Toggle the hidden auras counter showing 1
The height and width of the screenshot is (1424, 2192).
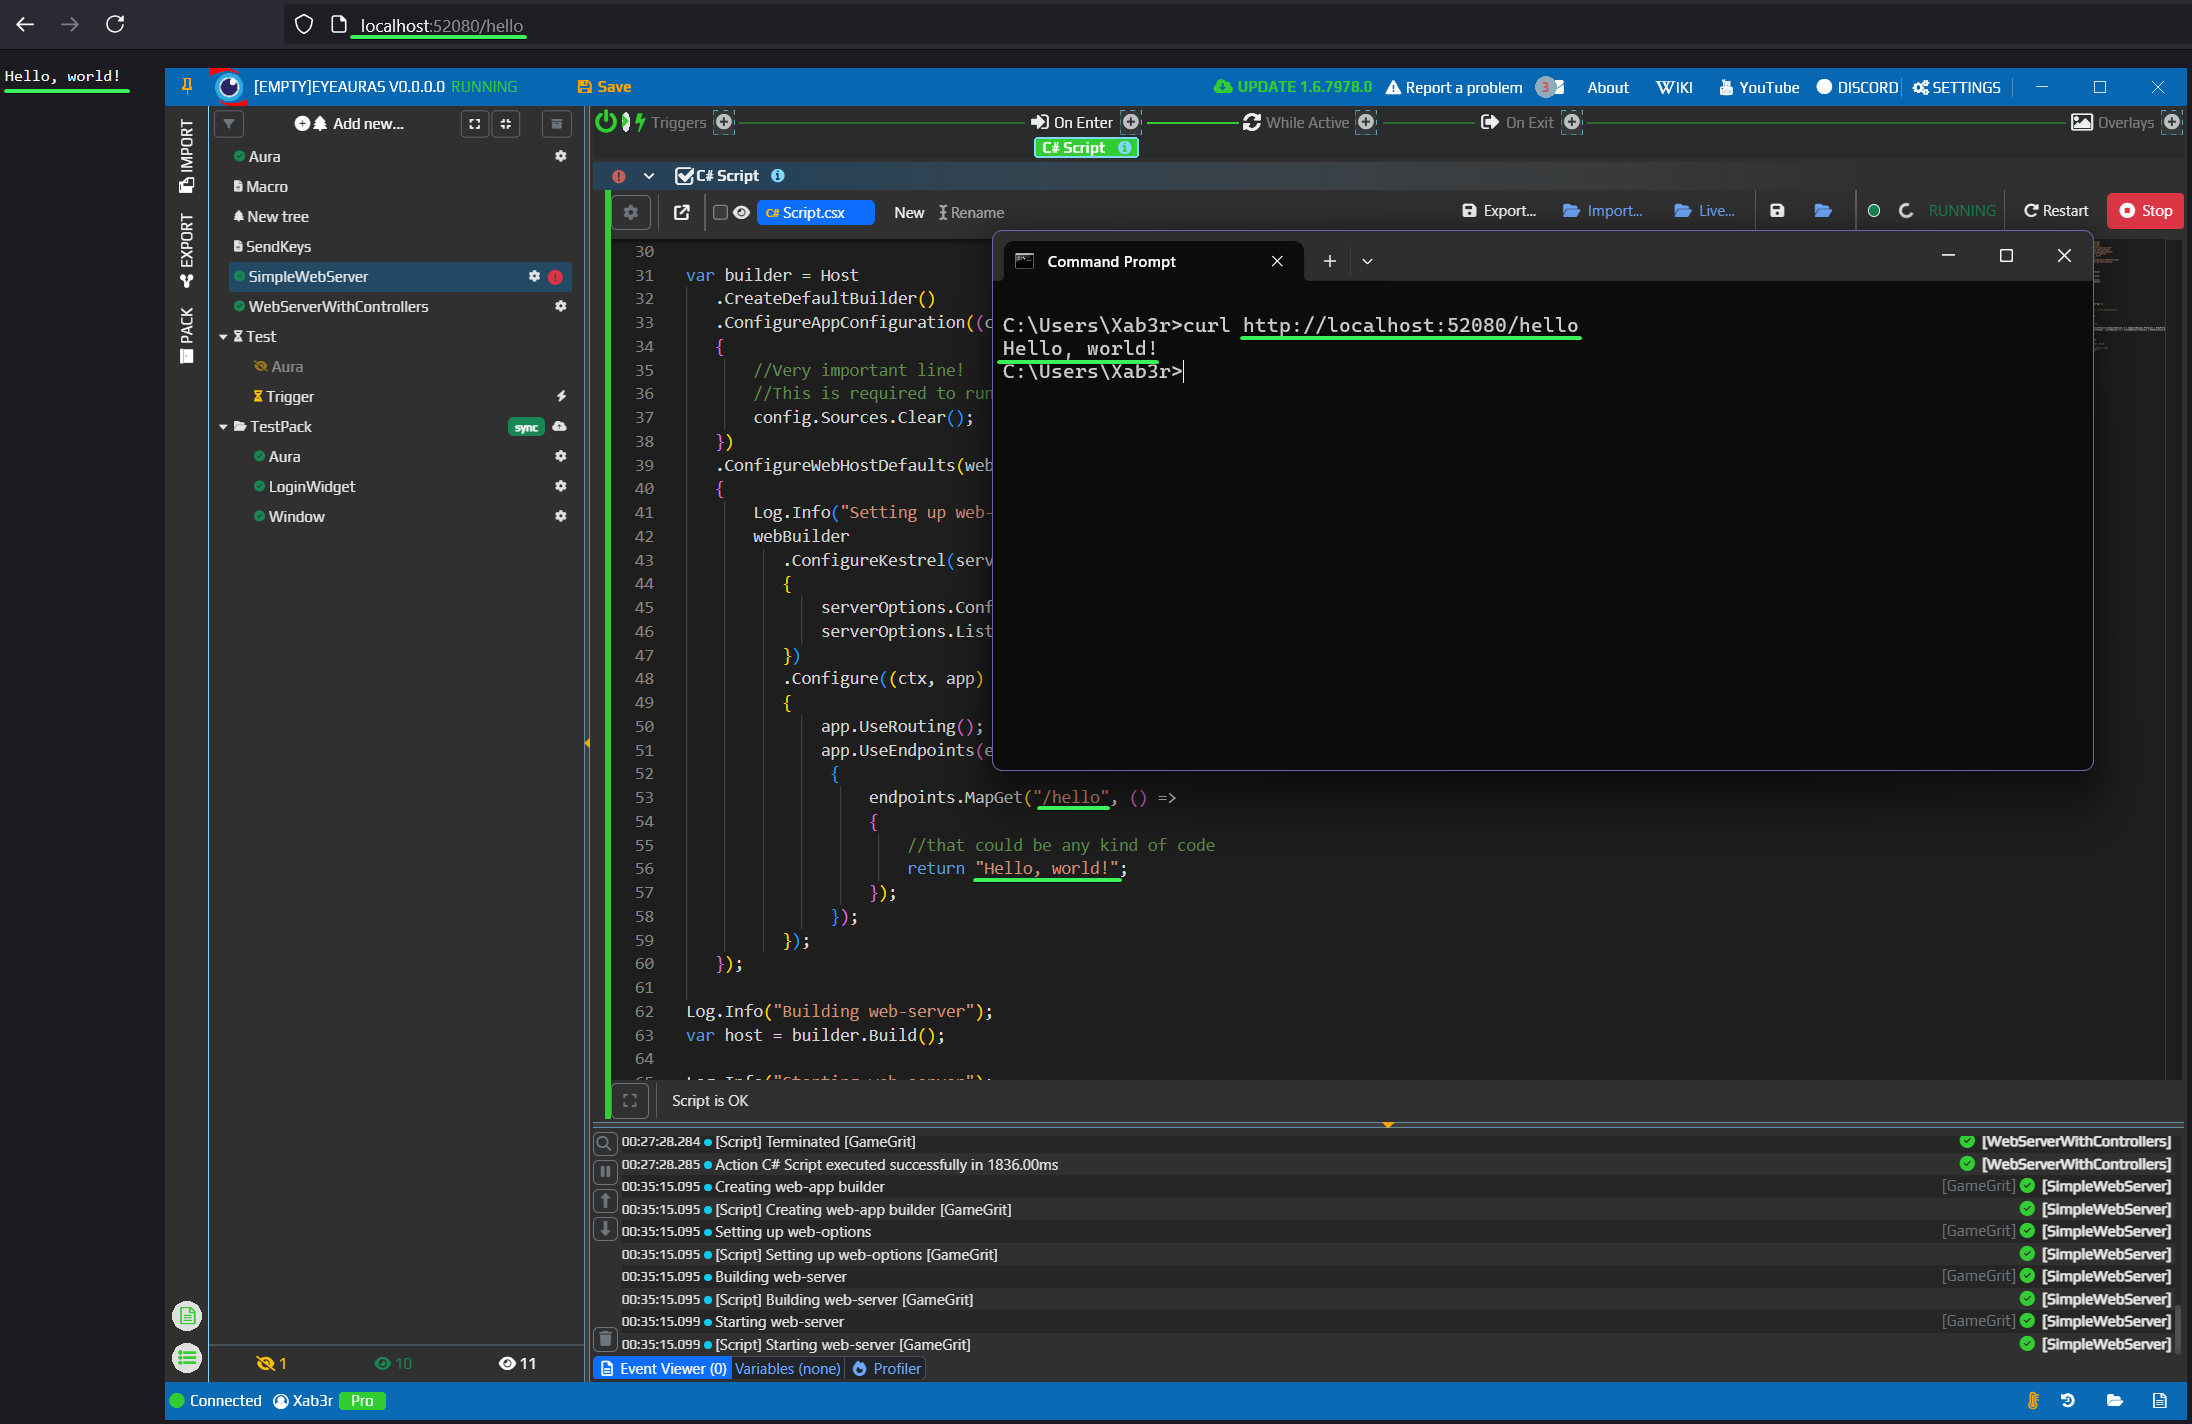point(272,1363)
